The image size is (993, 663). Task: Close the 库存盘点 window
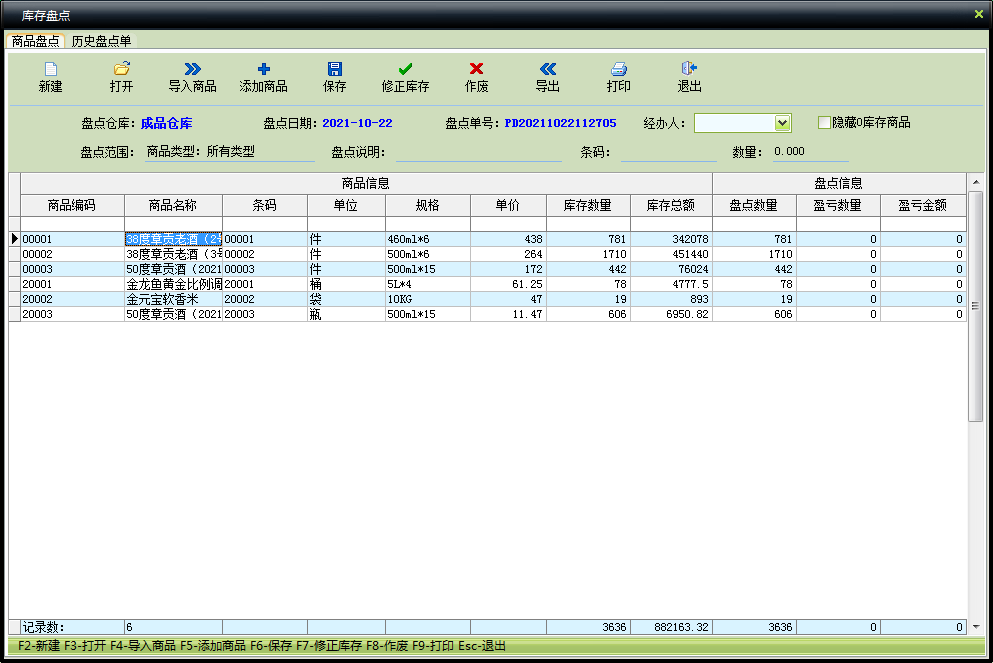pos(978,14)
